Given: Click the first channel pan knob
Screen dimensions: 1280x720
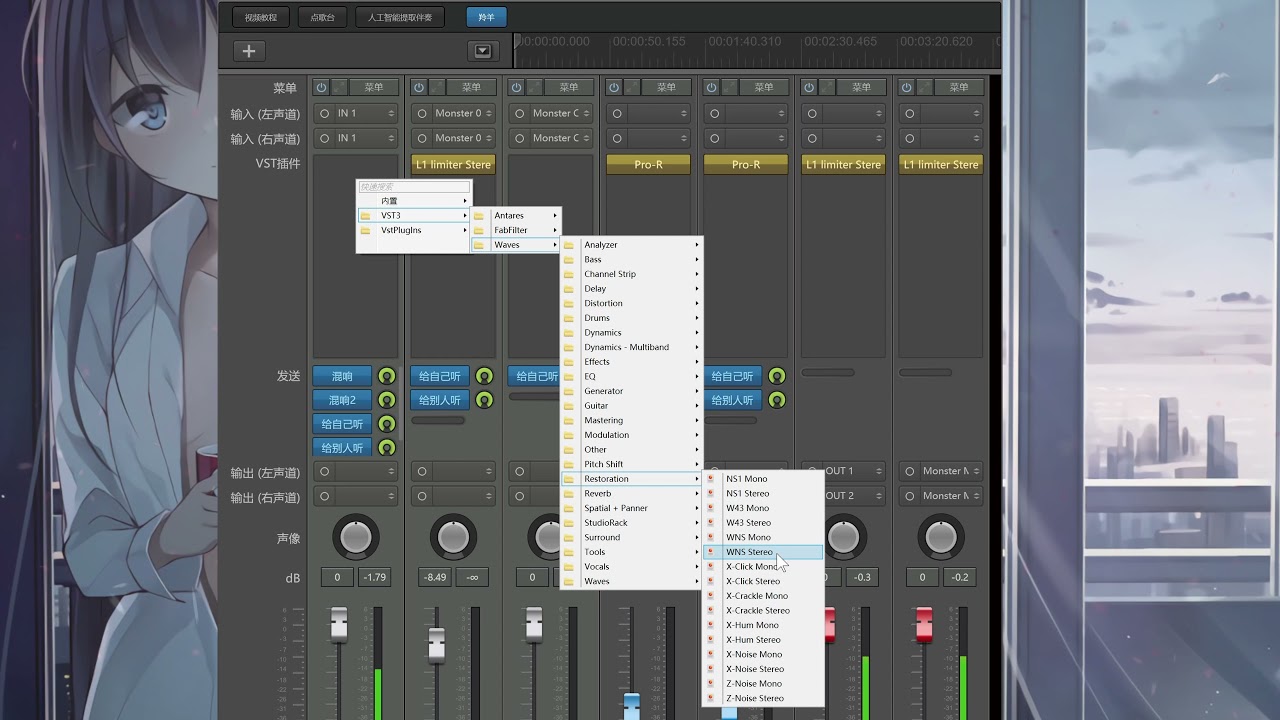Looking at the screenshot, I should 356,538.
